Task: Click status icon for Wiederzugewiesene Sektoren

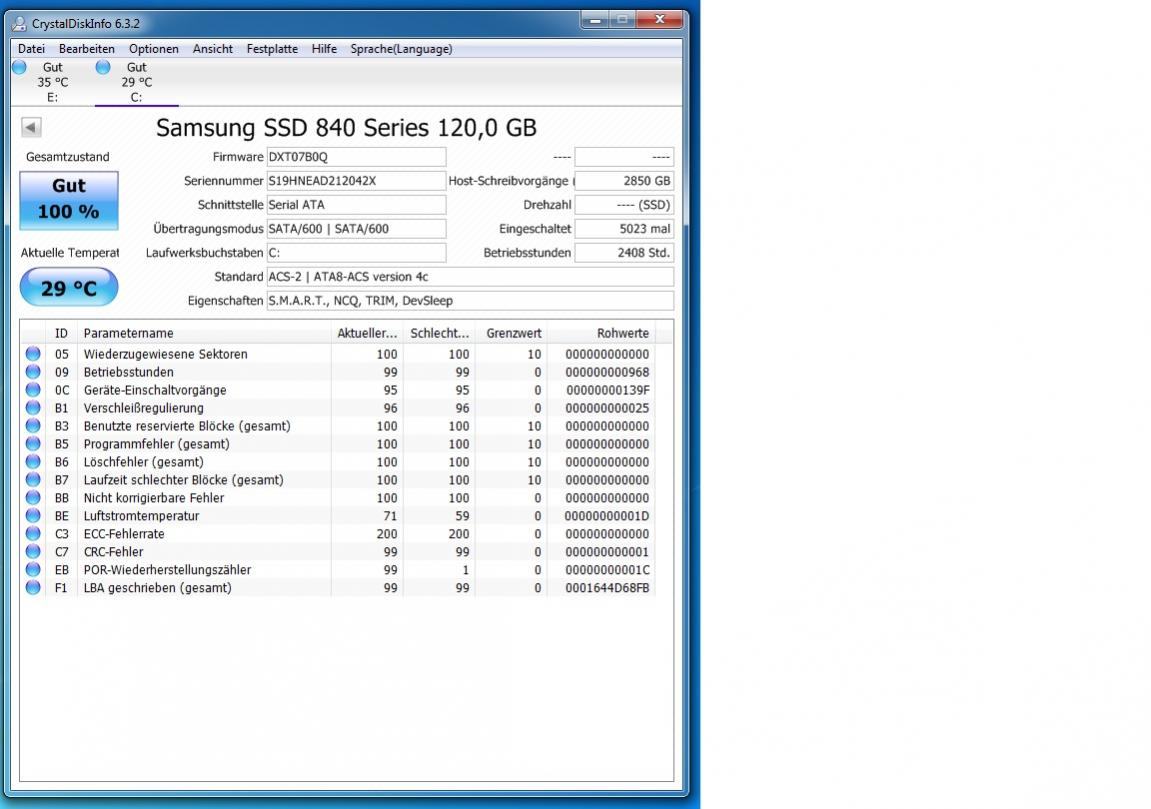Action: [33, 353]
